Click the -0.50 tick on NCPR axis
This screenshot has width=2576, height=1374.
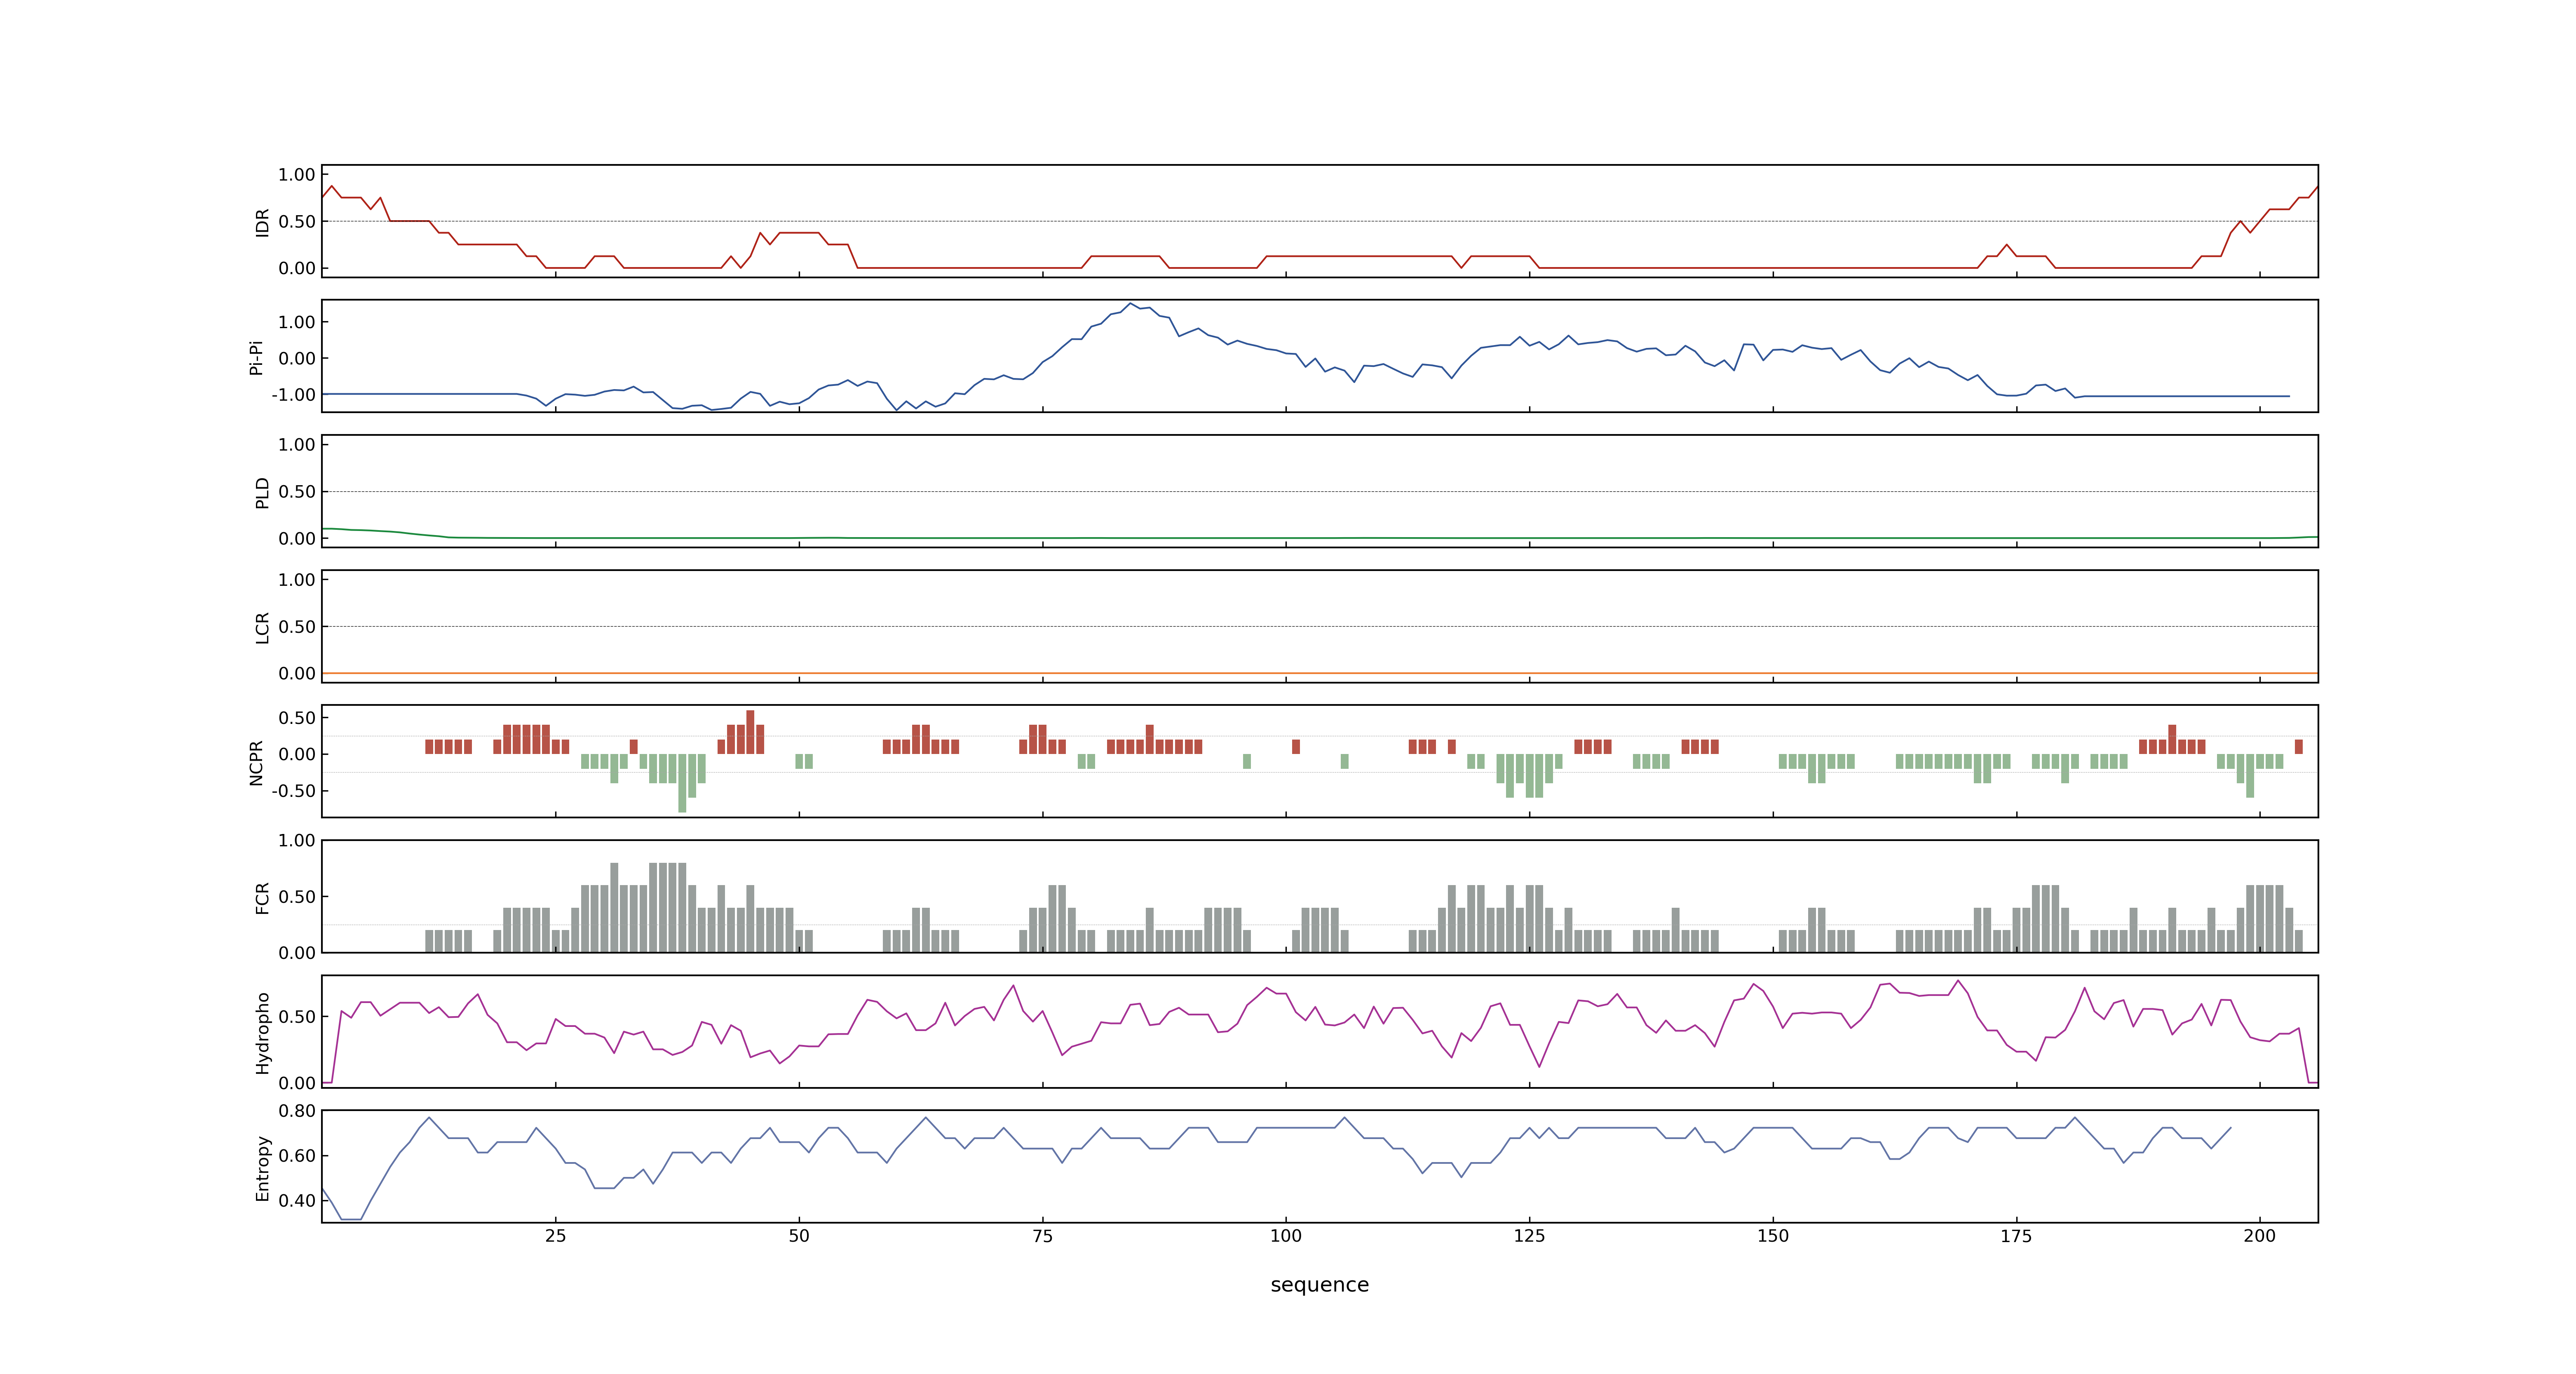293,791
